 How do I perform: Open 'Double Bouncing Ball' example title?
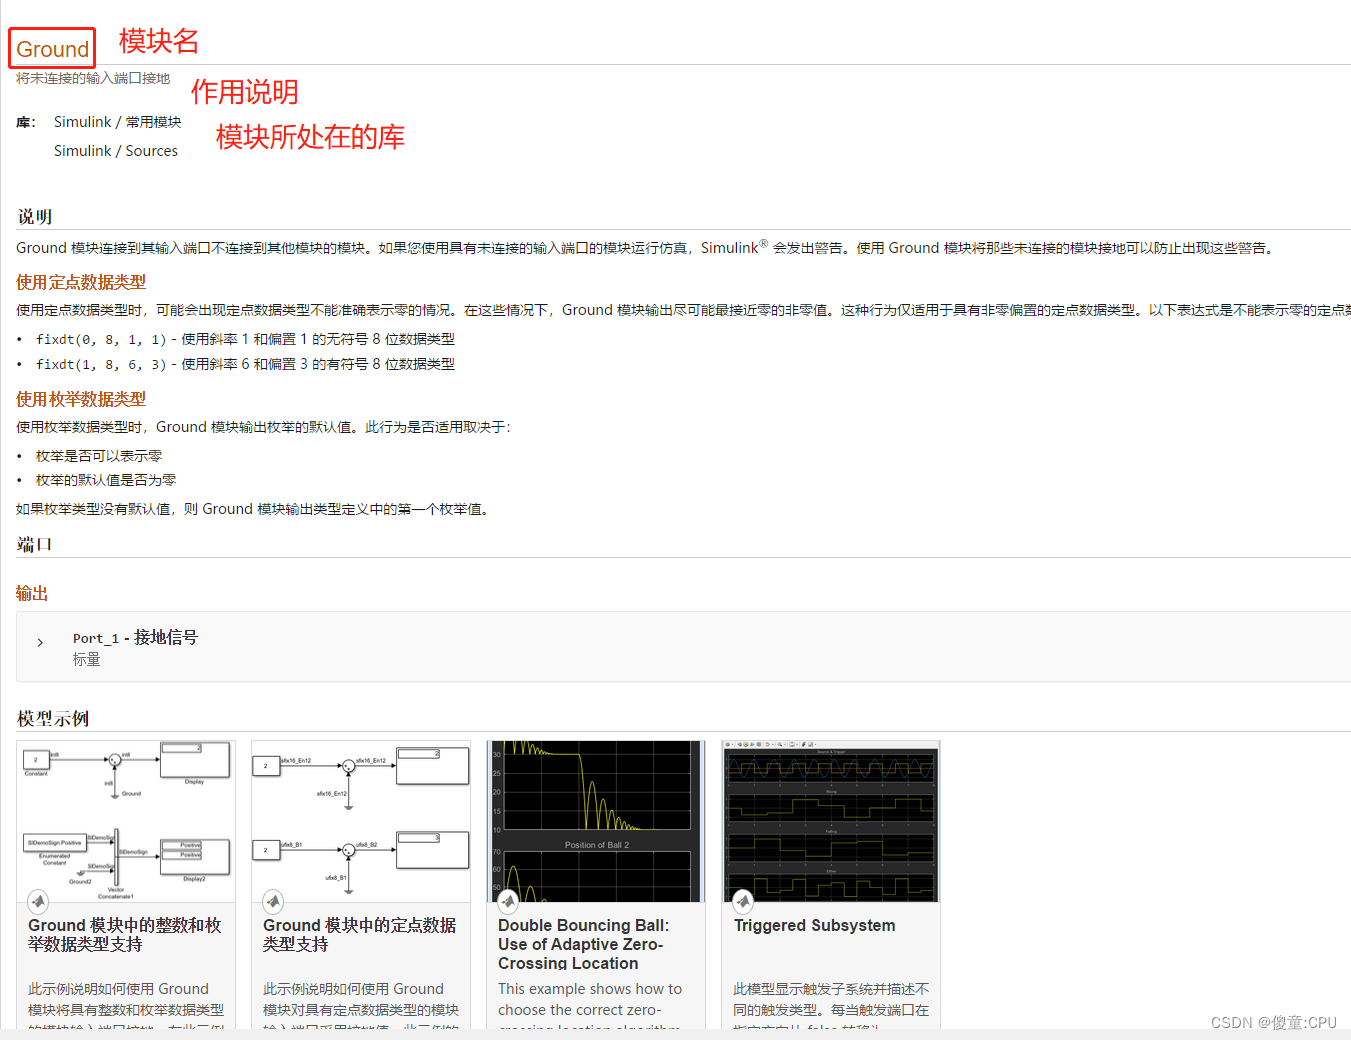point(584,944)
